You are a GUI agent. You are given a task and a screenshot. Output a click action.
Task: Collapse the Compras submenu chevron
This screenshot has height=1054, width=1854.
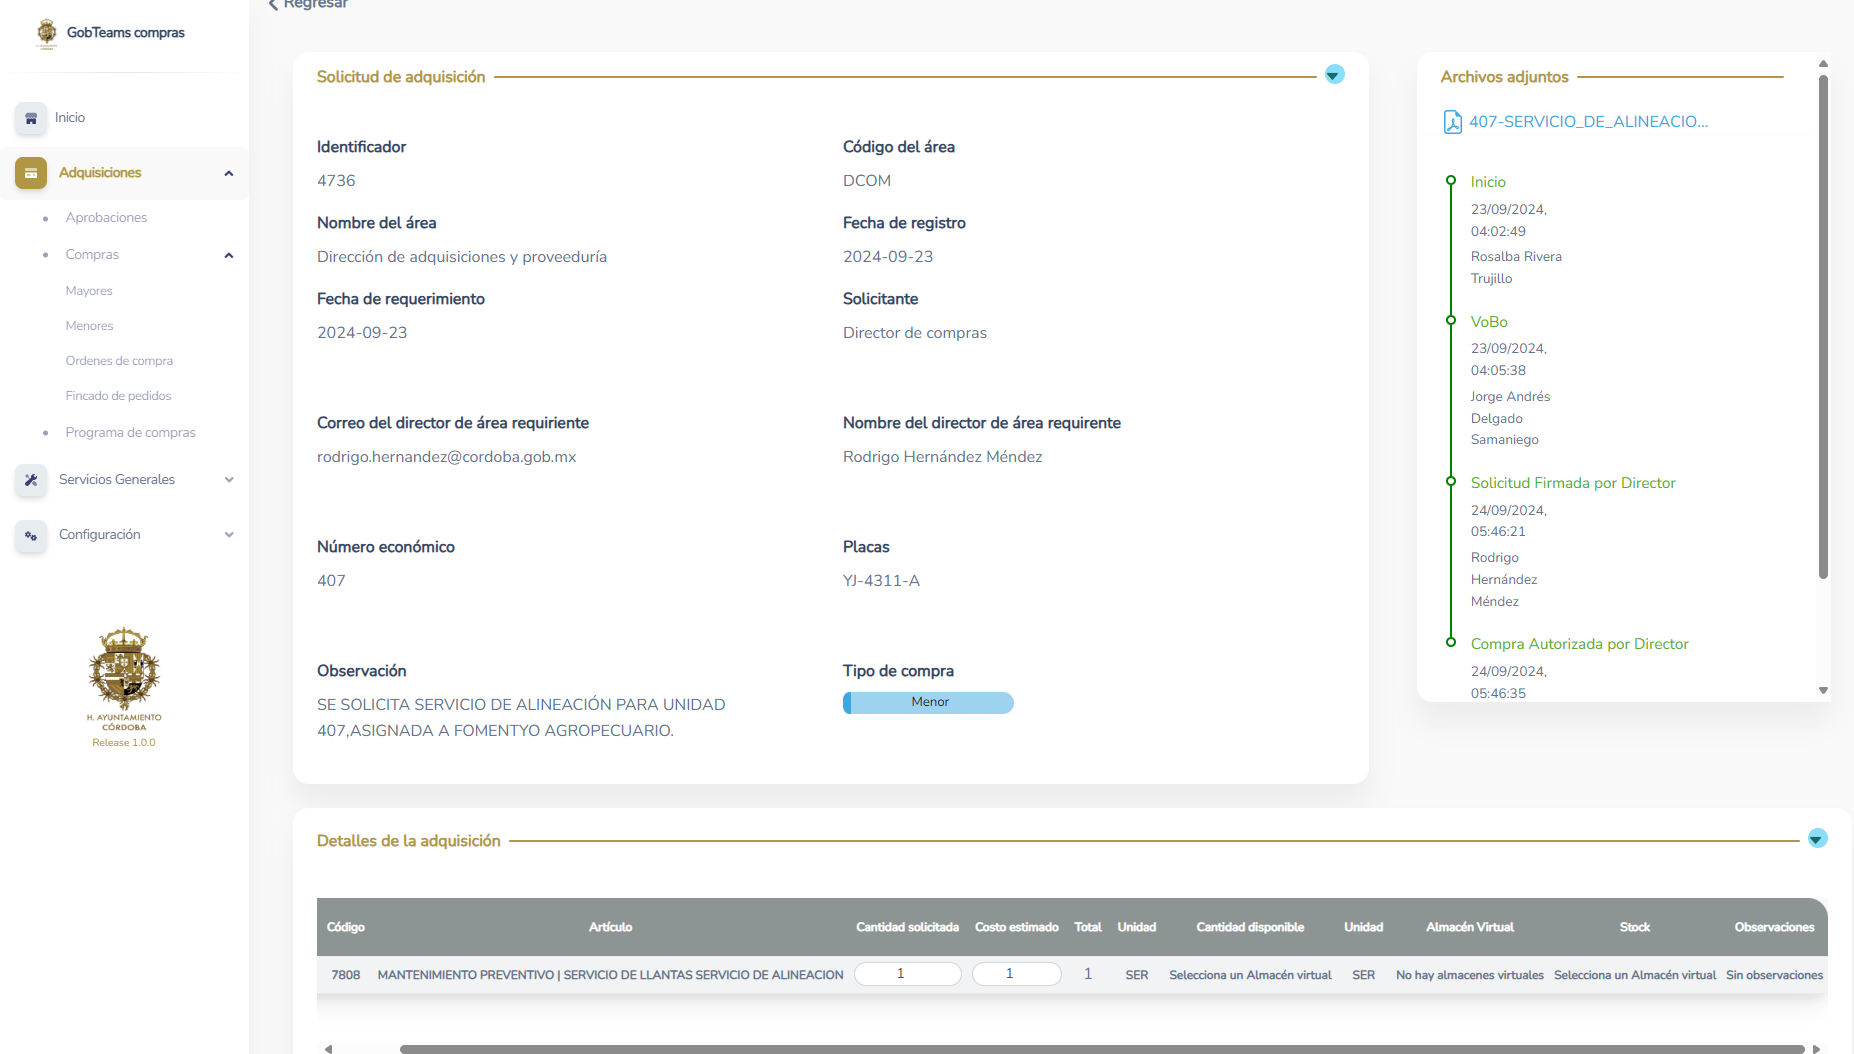click(229, 255)
